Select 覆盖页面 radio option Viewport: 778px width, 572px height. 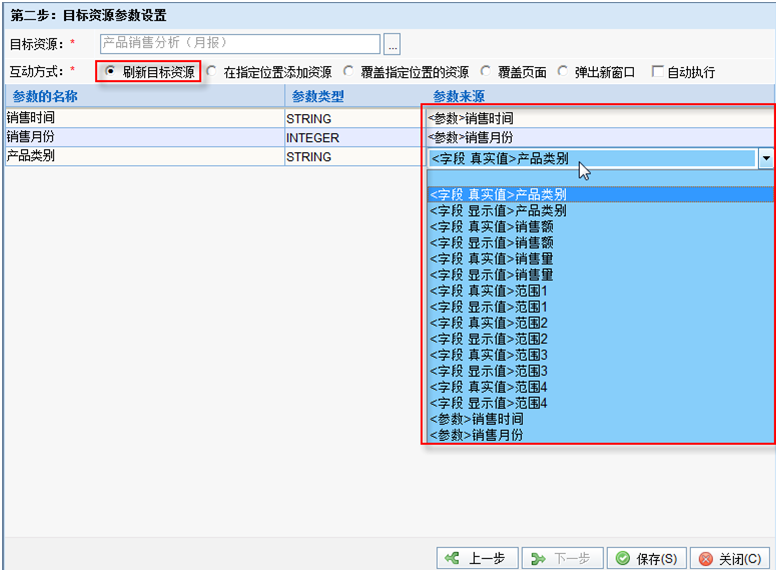click(x=486, y=71)
